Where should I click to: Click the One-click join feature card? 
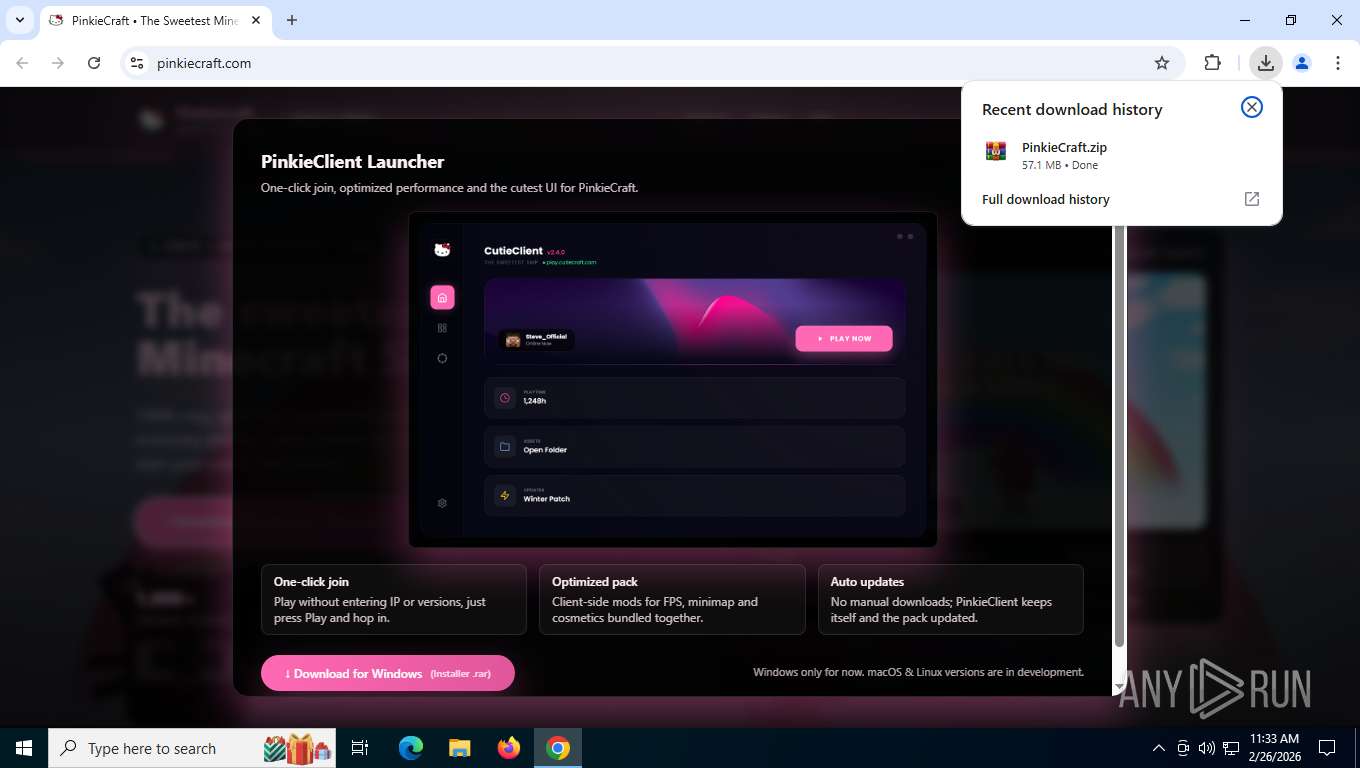(x=394, y=599)
